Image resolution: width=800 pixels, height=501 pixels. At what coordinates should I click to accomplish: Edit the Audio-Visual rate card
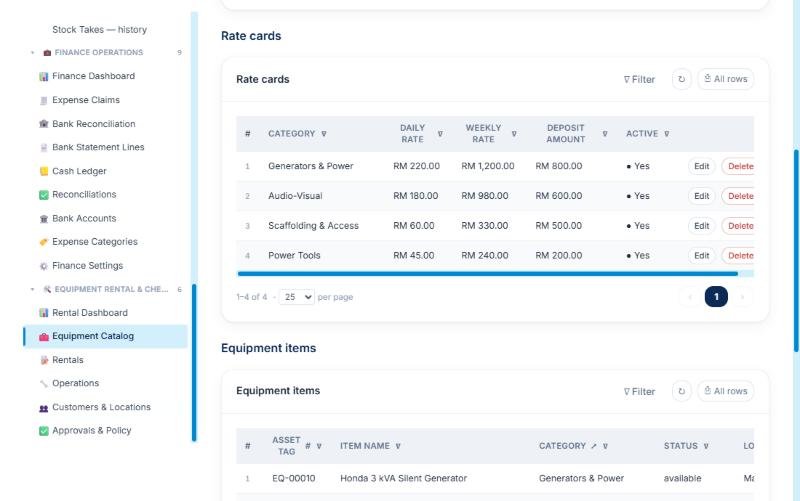tap(702, 196)
